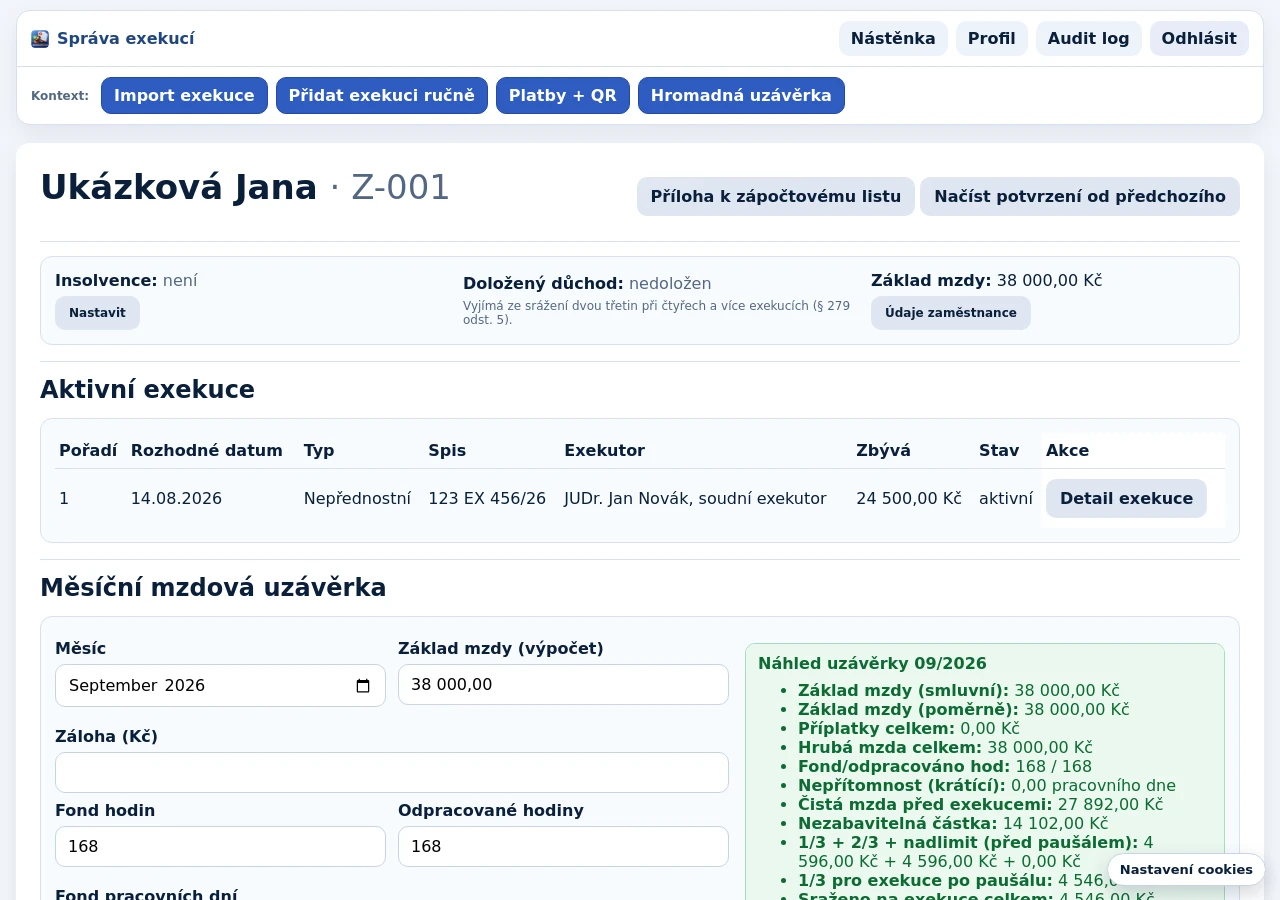Go to the Profil page
Image resolution: width=1280 pixels, height=900 pixels.
tap(992, 39)
